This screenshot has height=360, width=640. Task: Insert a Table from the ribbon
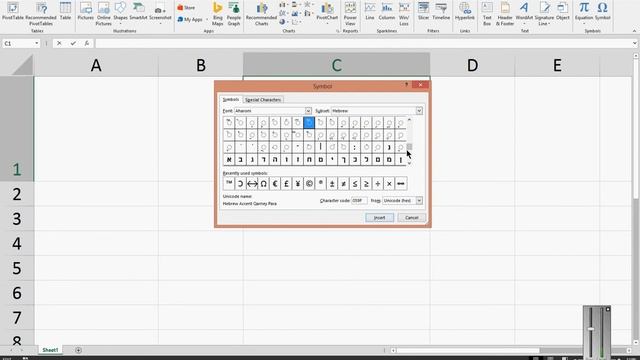pos(65,12)
